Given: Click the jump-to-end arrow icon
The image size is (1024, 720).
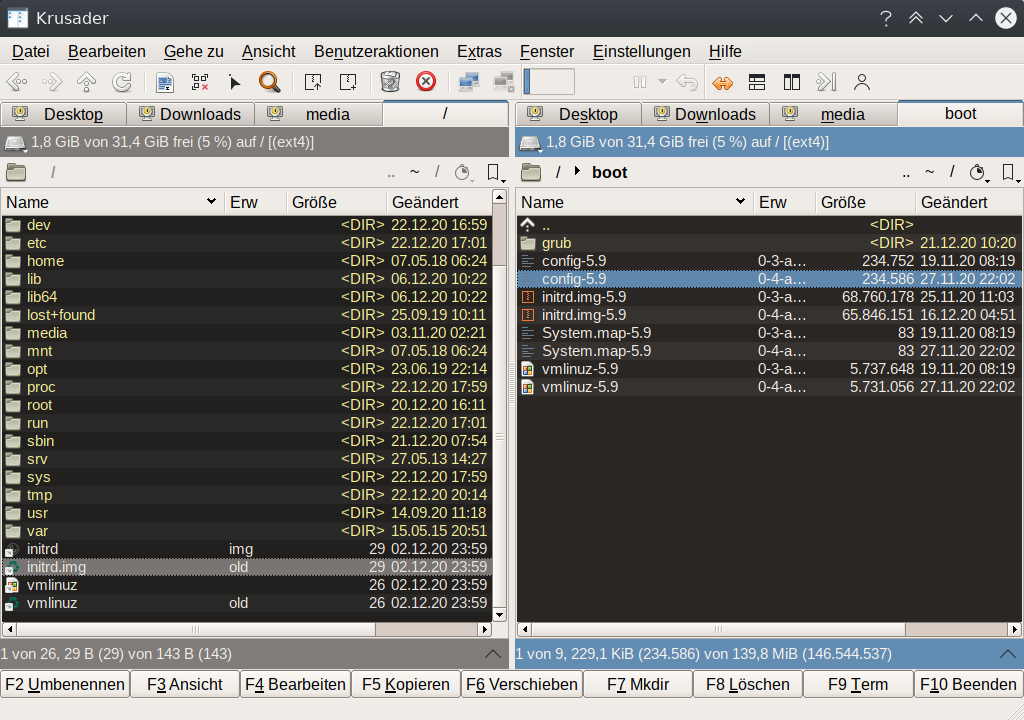Looking at the screenshot, I should click(x=827, y=82).
